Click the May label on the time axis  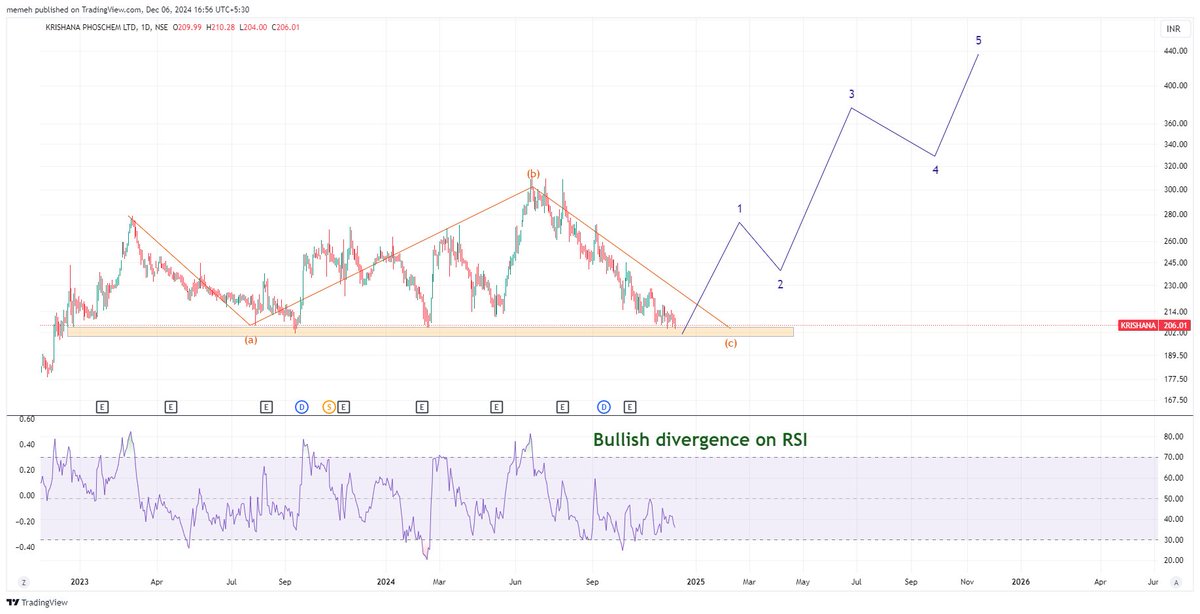coord(803,581)
